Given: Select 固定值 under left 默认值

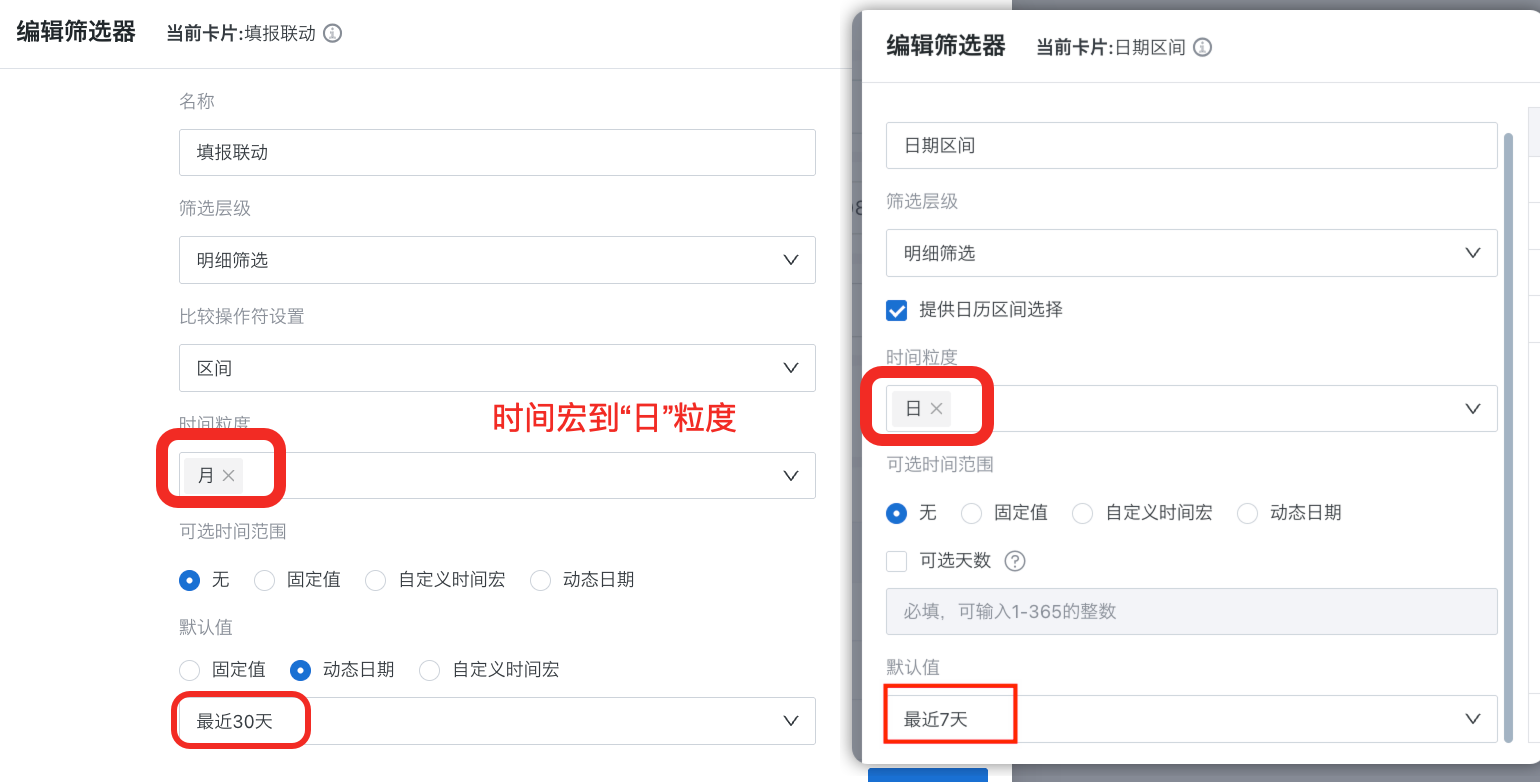Looking at the screenshot, I should point(190,670).
